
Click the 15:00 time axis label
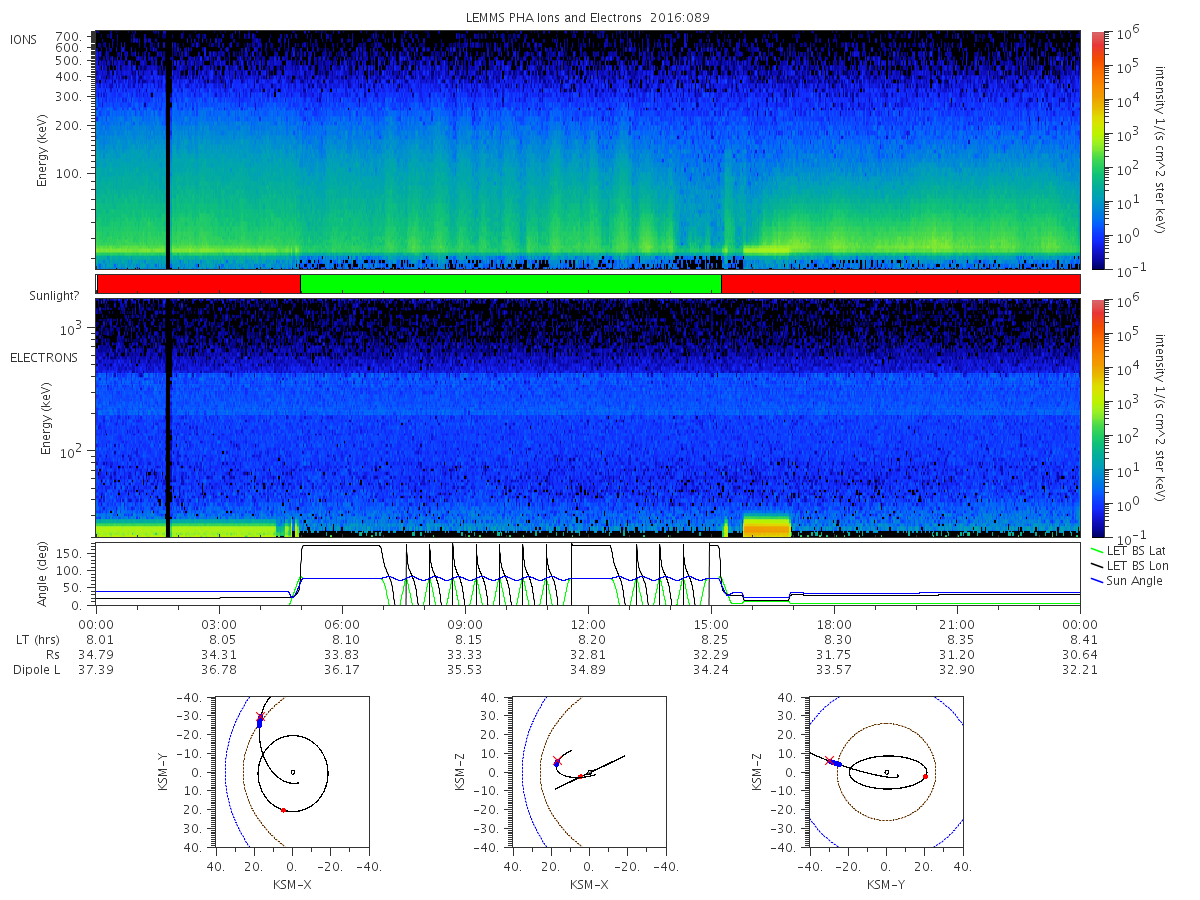click(711, 624)
